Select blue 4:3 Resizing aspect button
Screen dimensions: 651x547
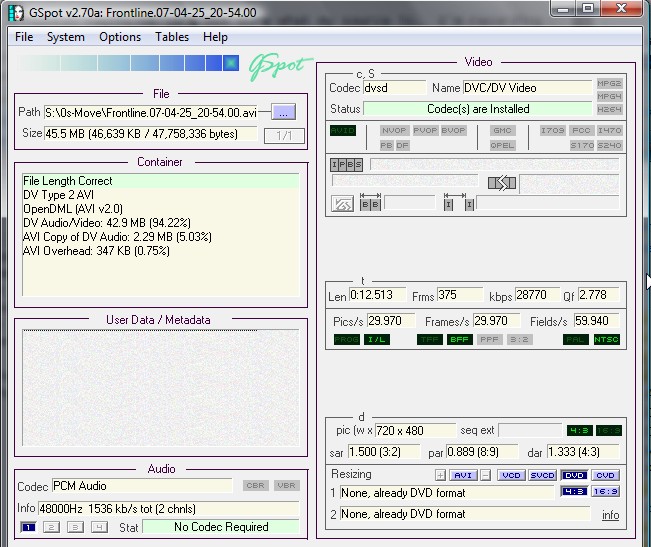(x=574, y=492)
